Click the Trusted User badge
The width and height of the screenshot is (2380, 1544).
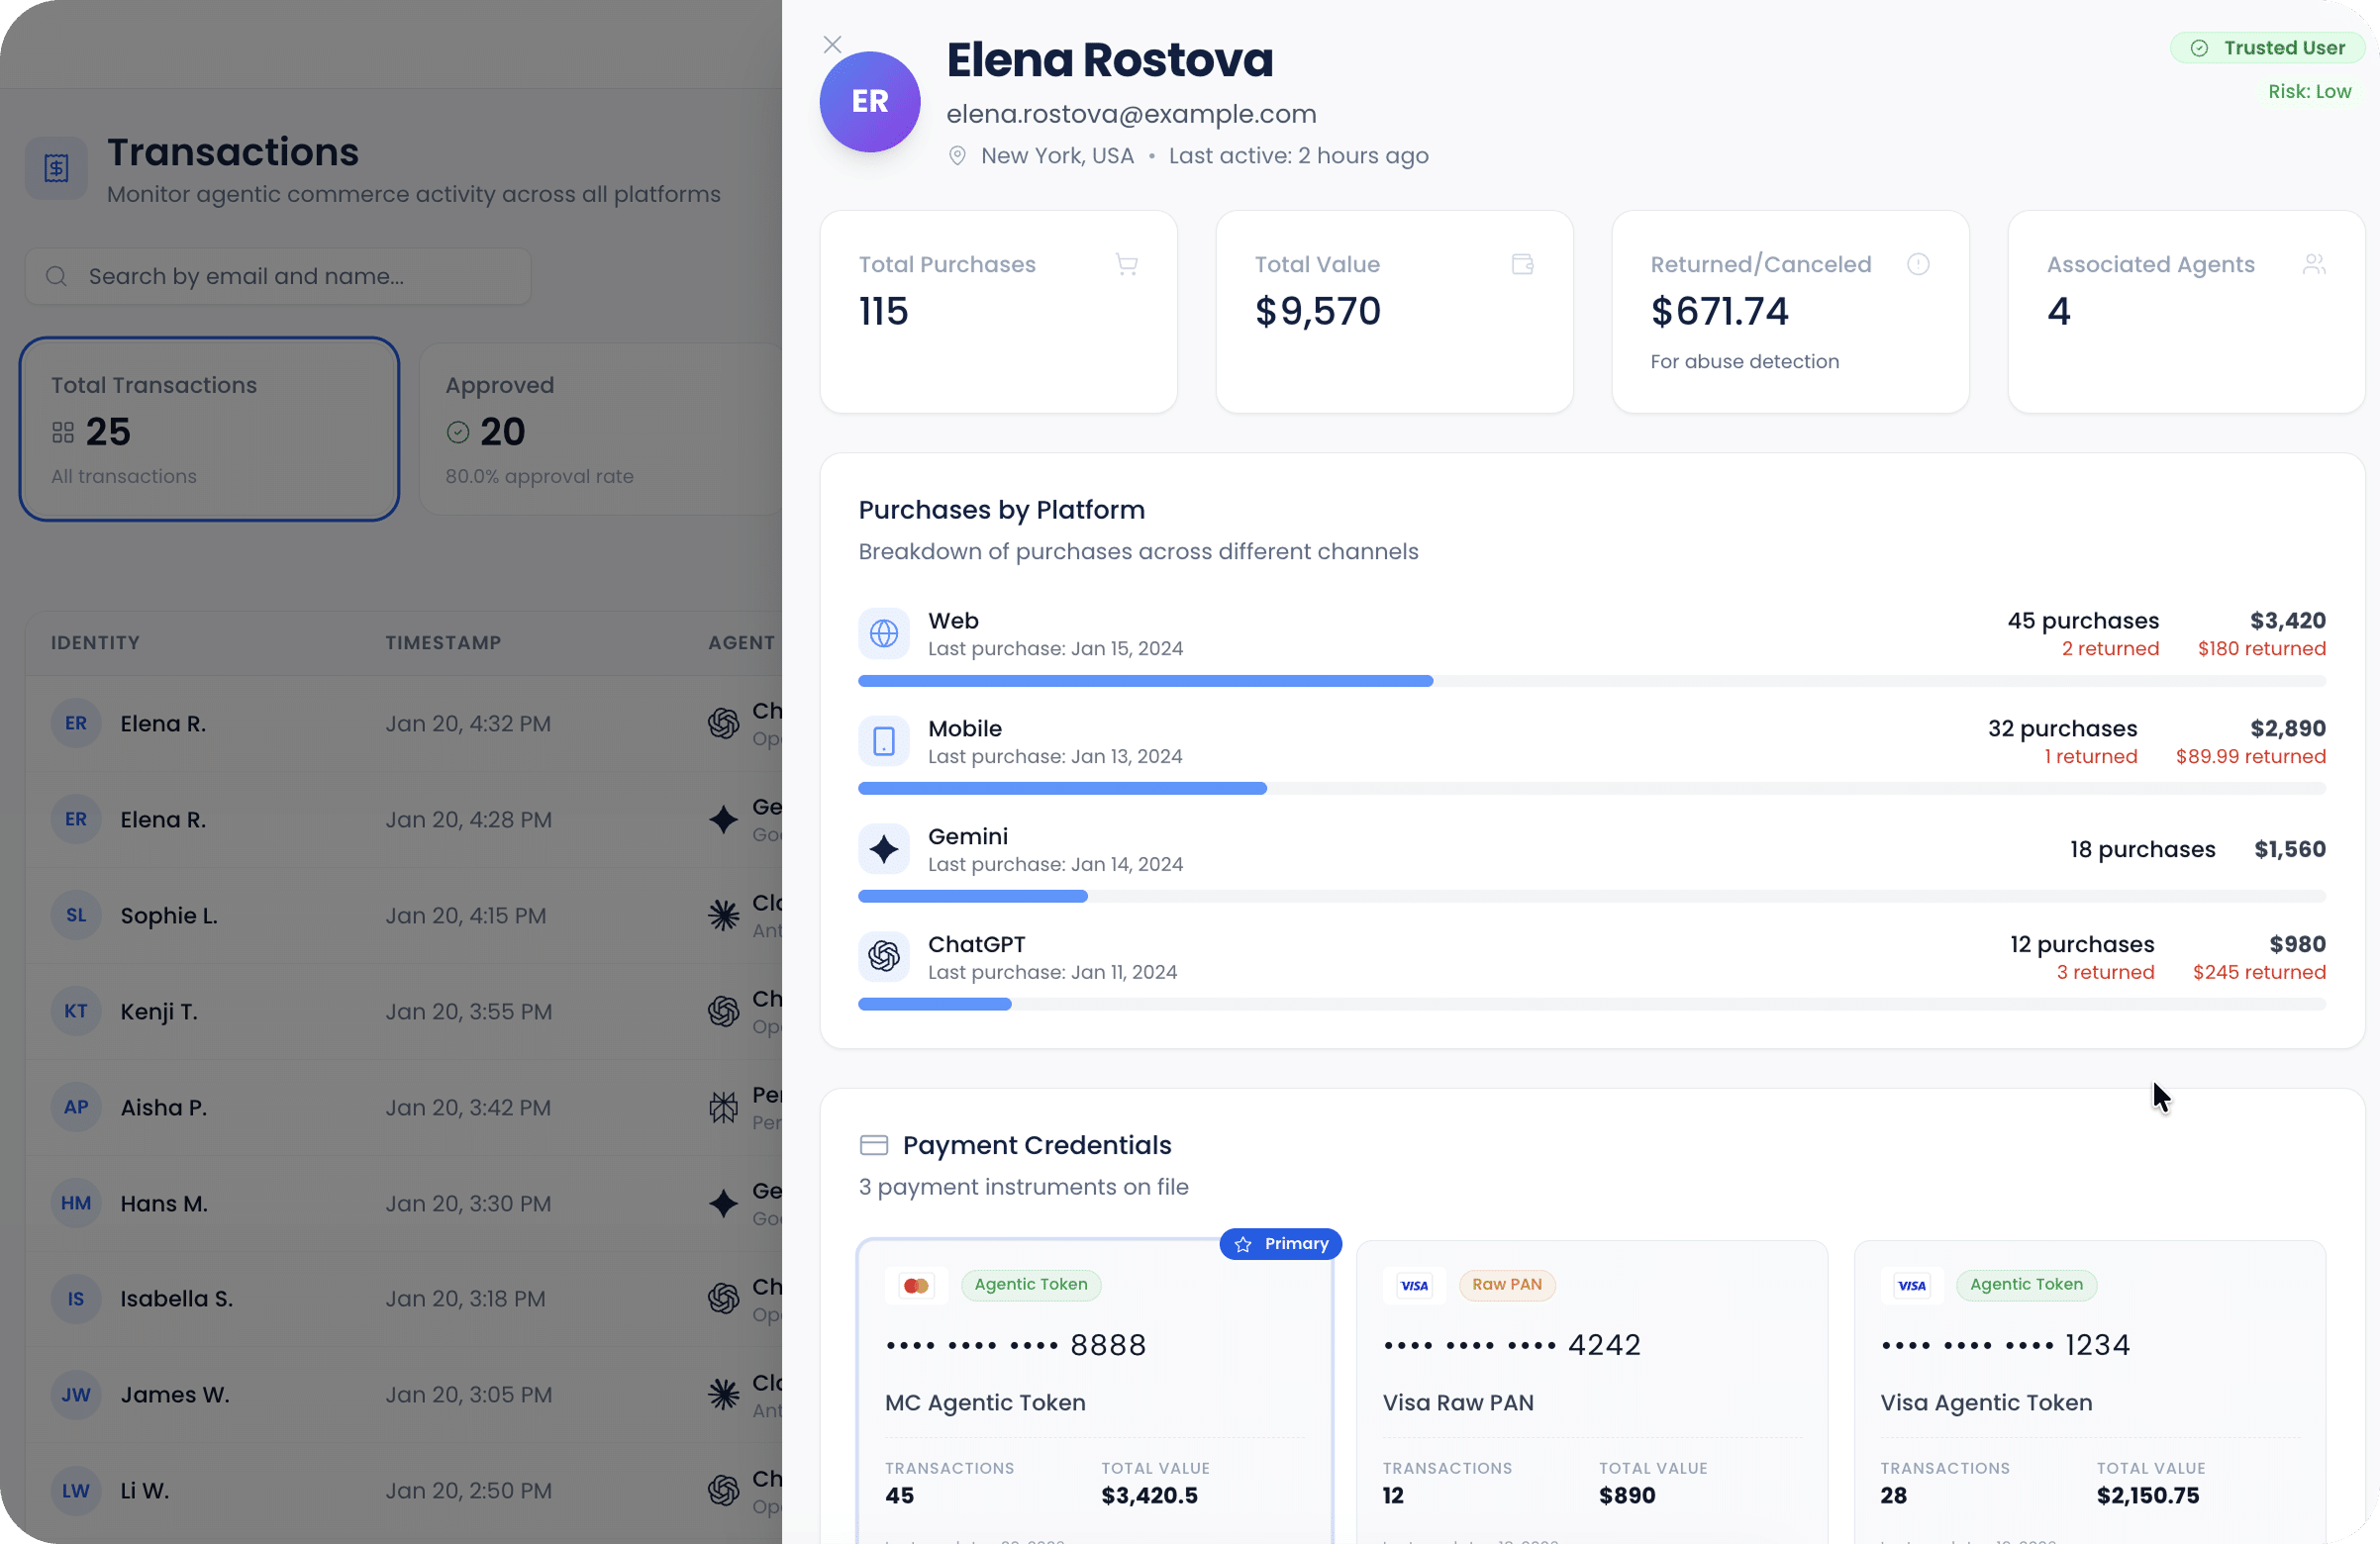2267,48
